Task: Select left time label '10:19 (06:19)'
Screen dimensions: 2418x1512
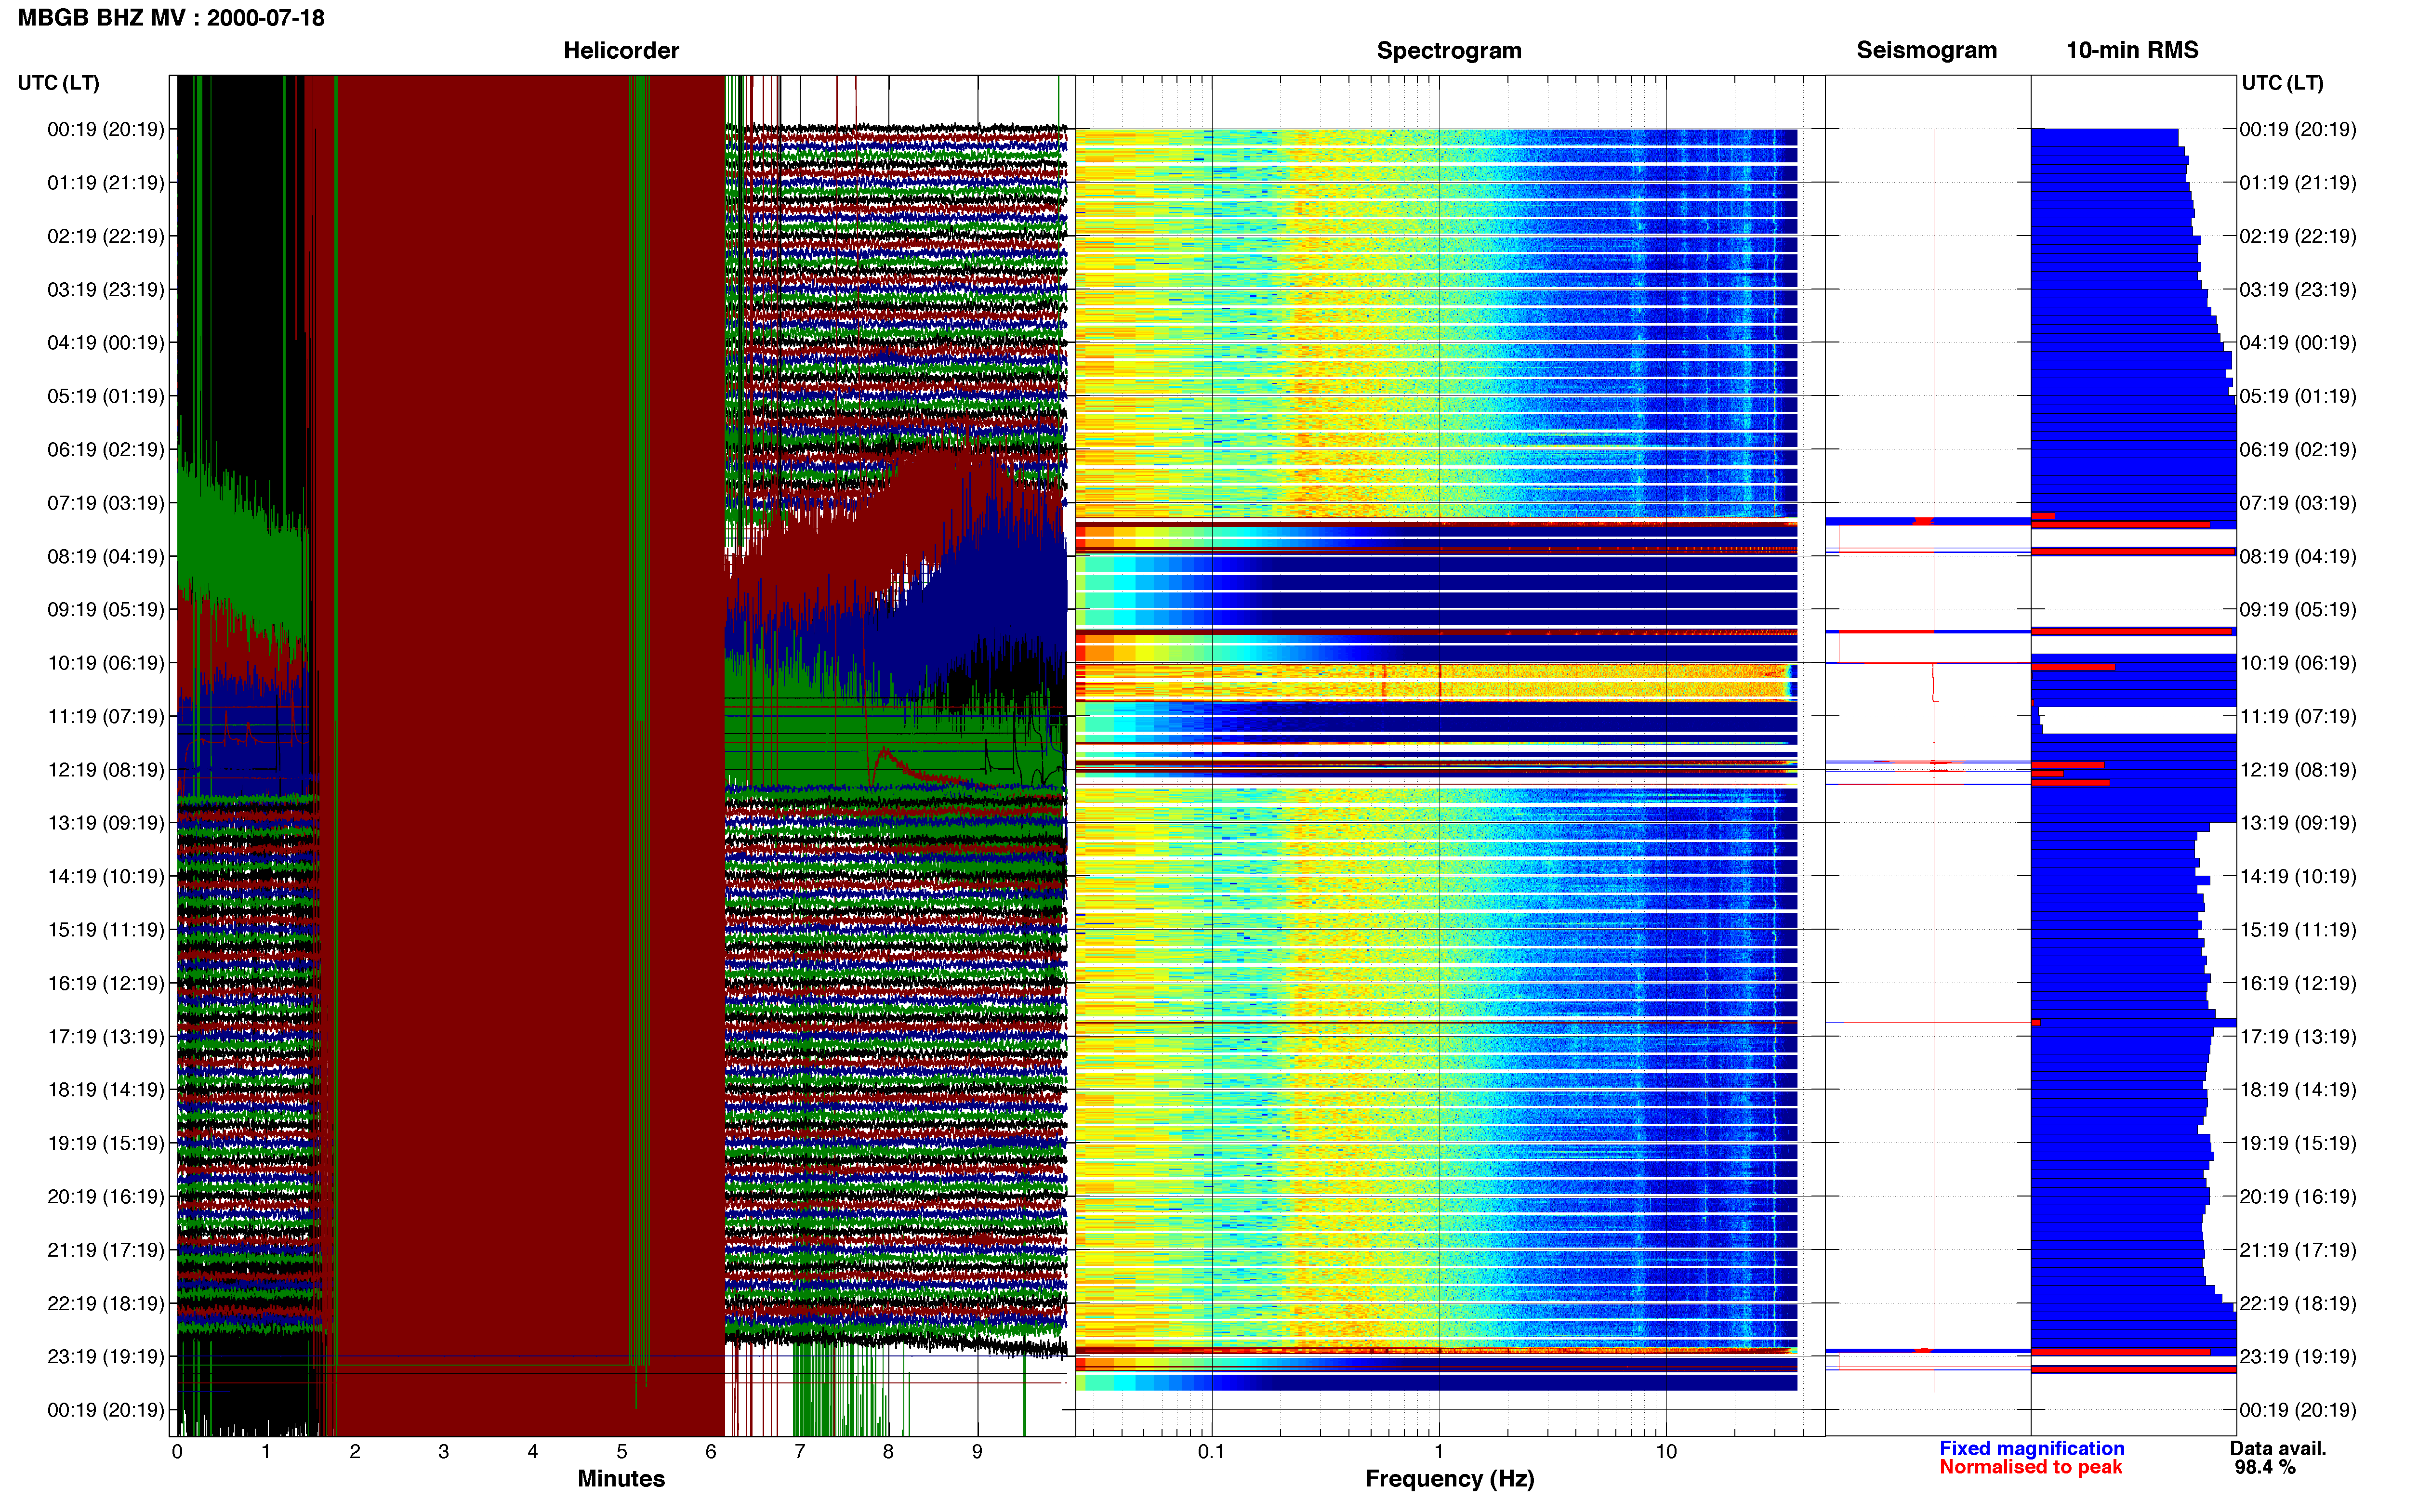Action: point(106,663)
